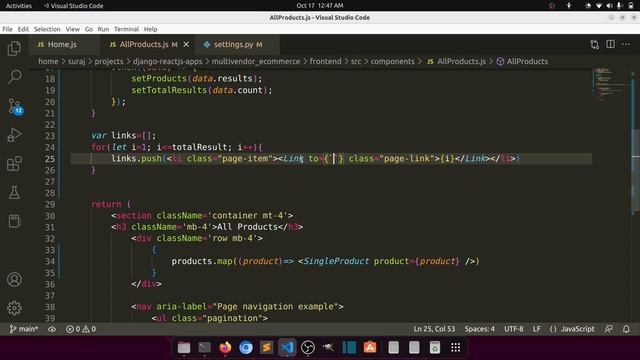Open the Manage gear icon
Viewport: 640px width, 360px height.
point(14,308)
